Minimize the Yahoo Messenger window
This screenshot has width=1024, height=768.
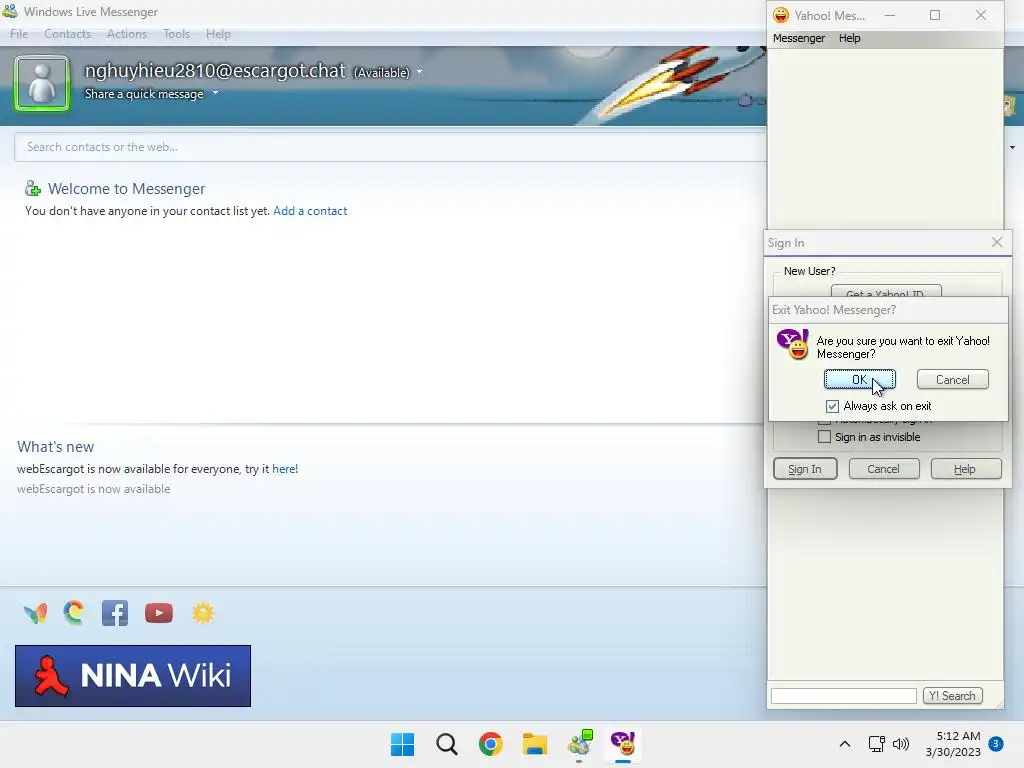pos(889,15)
